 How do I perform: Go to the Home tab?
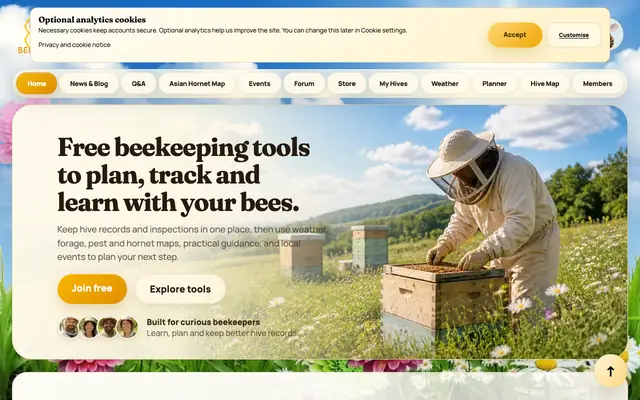tap(37, 84)
